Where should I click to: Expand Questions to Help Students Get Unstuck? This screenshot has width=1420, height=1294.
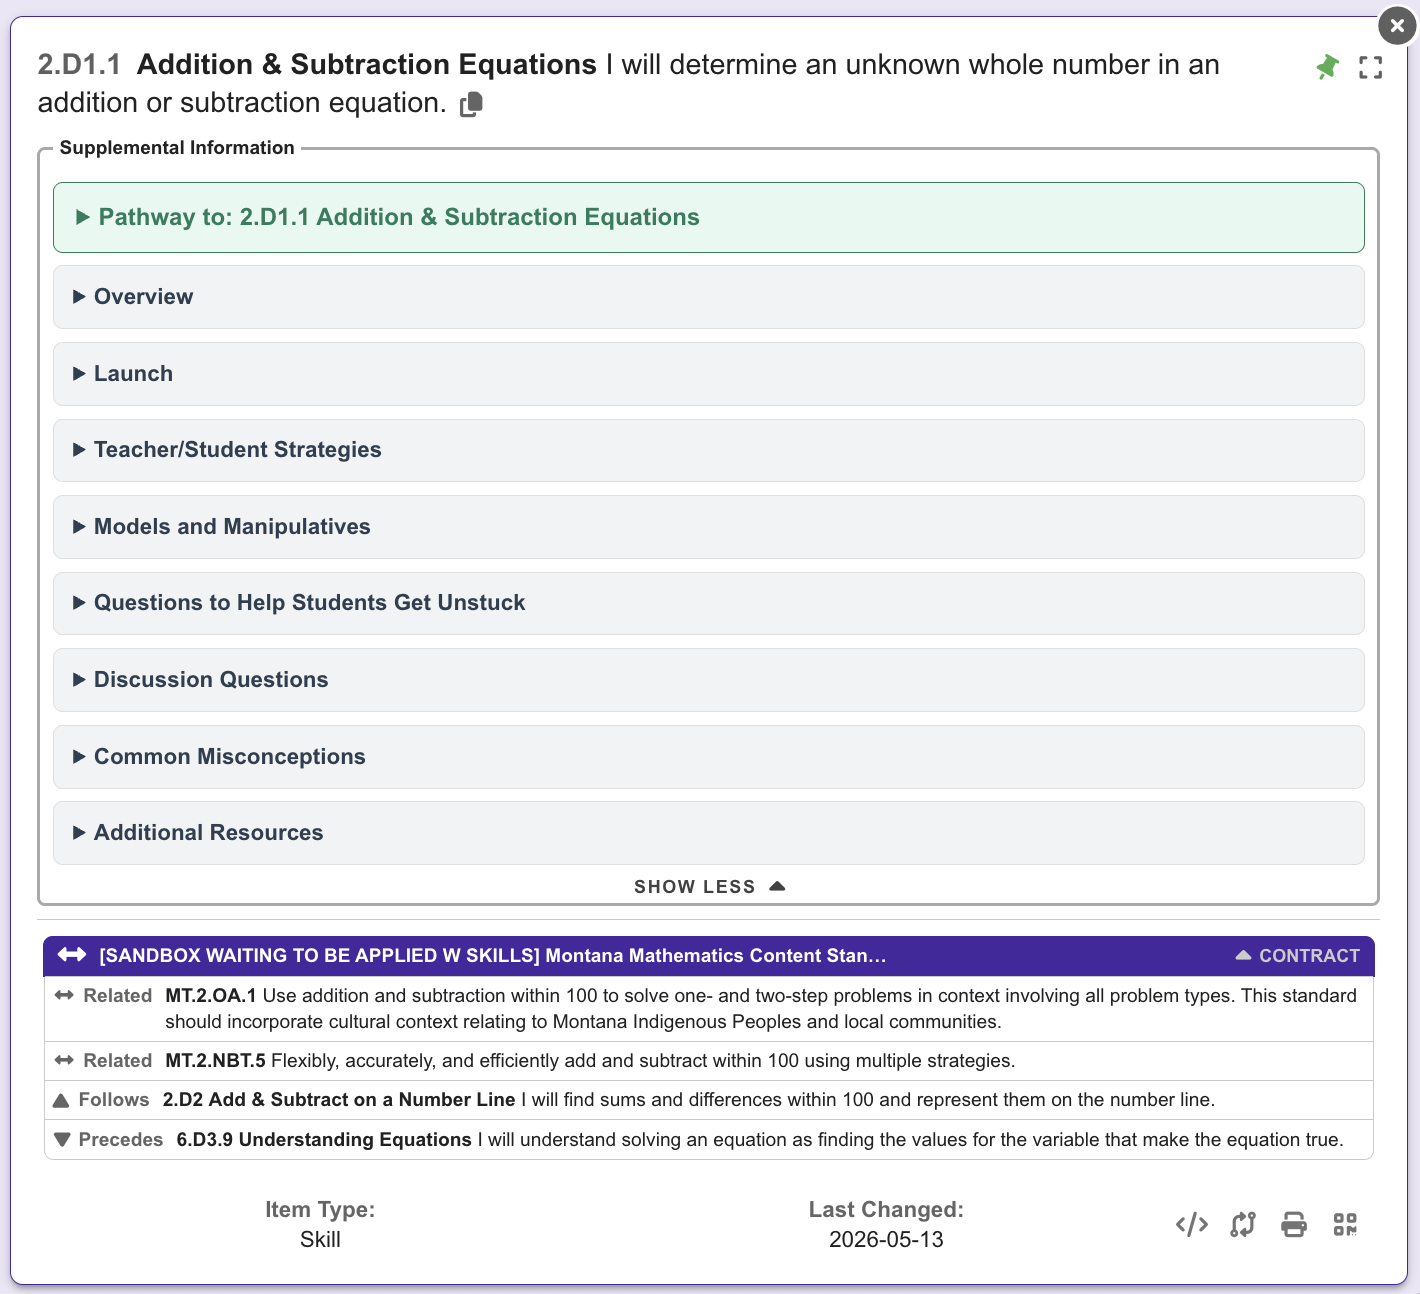[709, 603]
